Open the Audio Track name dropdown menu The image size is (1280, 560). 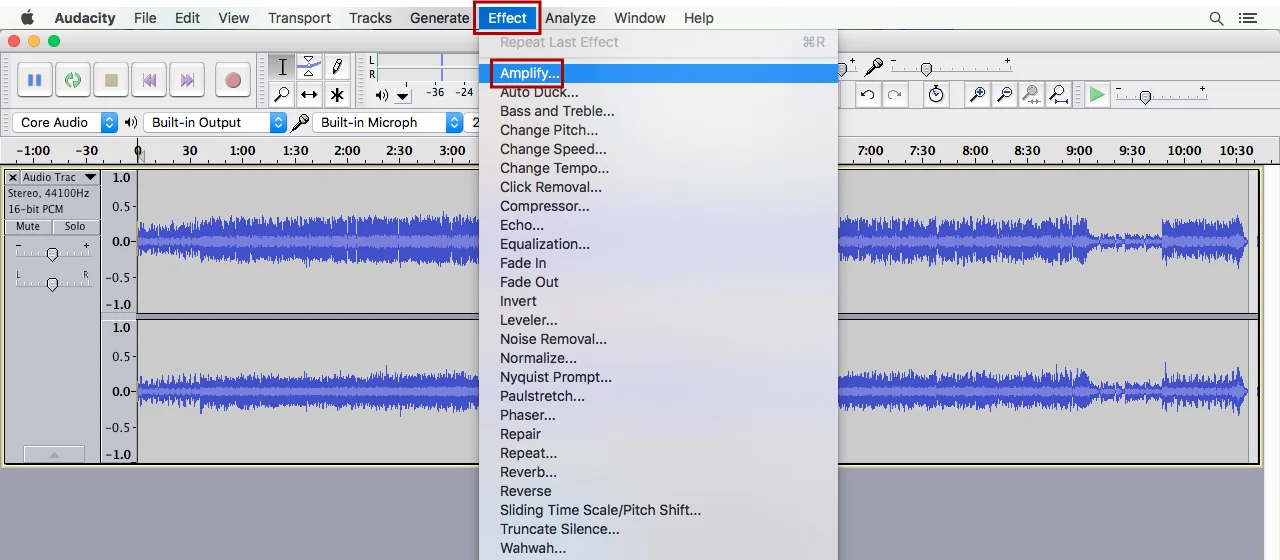(x=59, y=177)
